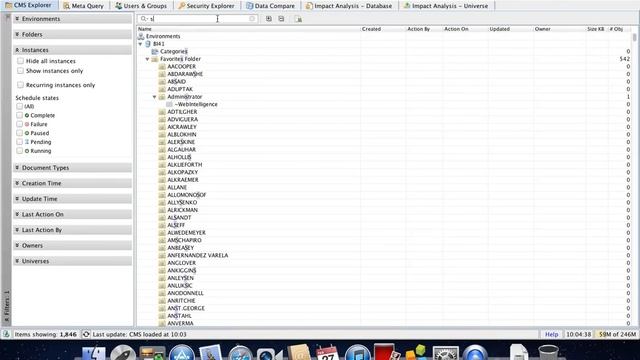Click the memory usage 59M of 246M indicator
Image resolution: width=640 pixels, height=360 pixels.
[617, 334]
